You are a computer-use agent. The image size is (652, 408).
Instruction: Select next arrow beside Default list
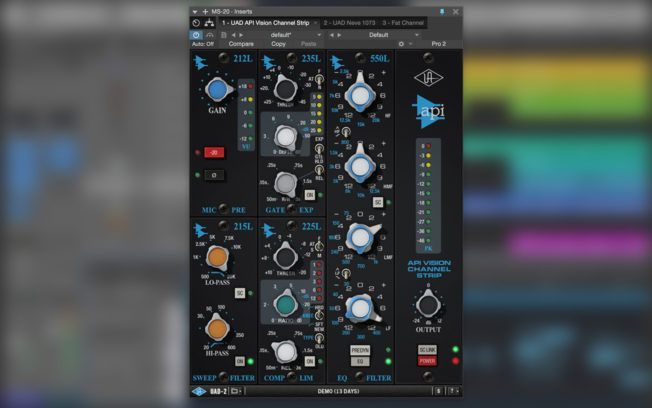tap(339, 35)
